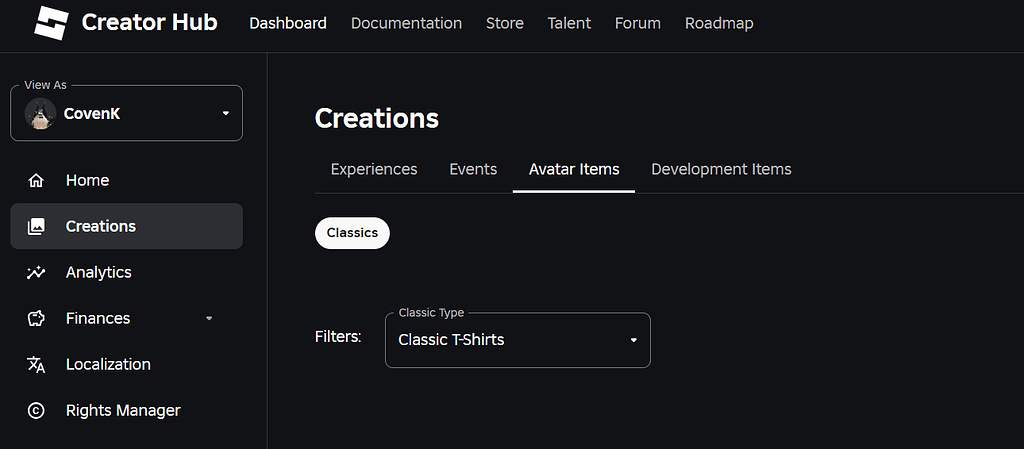Screen dimensions: 1024x449
Task: Click the Home house icon
Action: tap(36, 180)
